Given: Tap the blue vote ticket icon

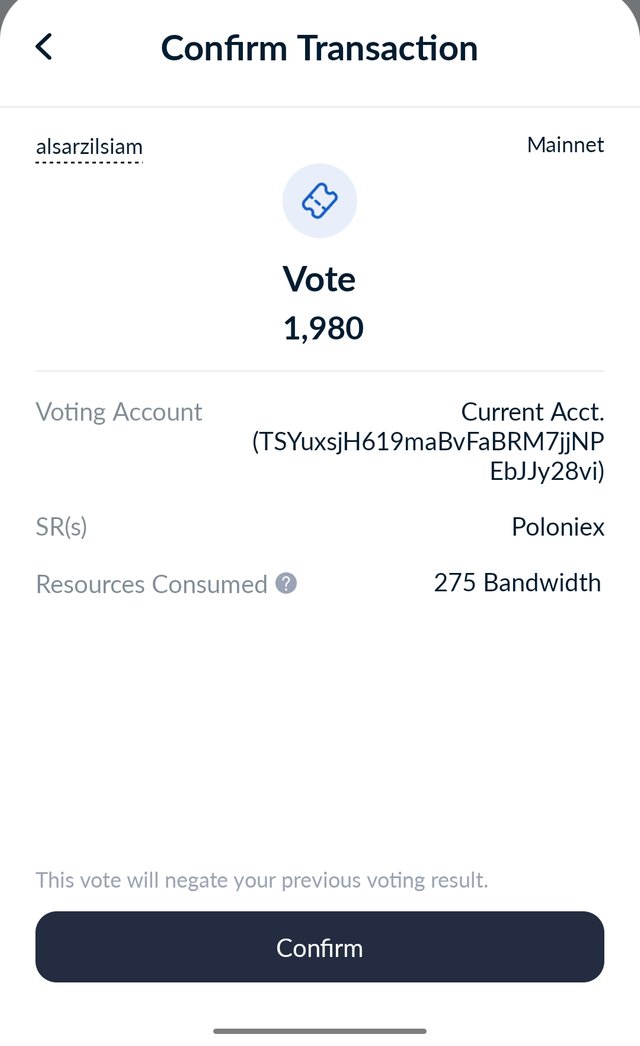Looking at the screenshot, I should 320,201.
